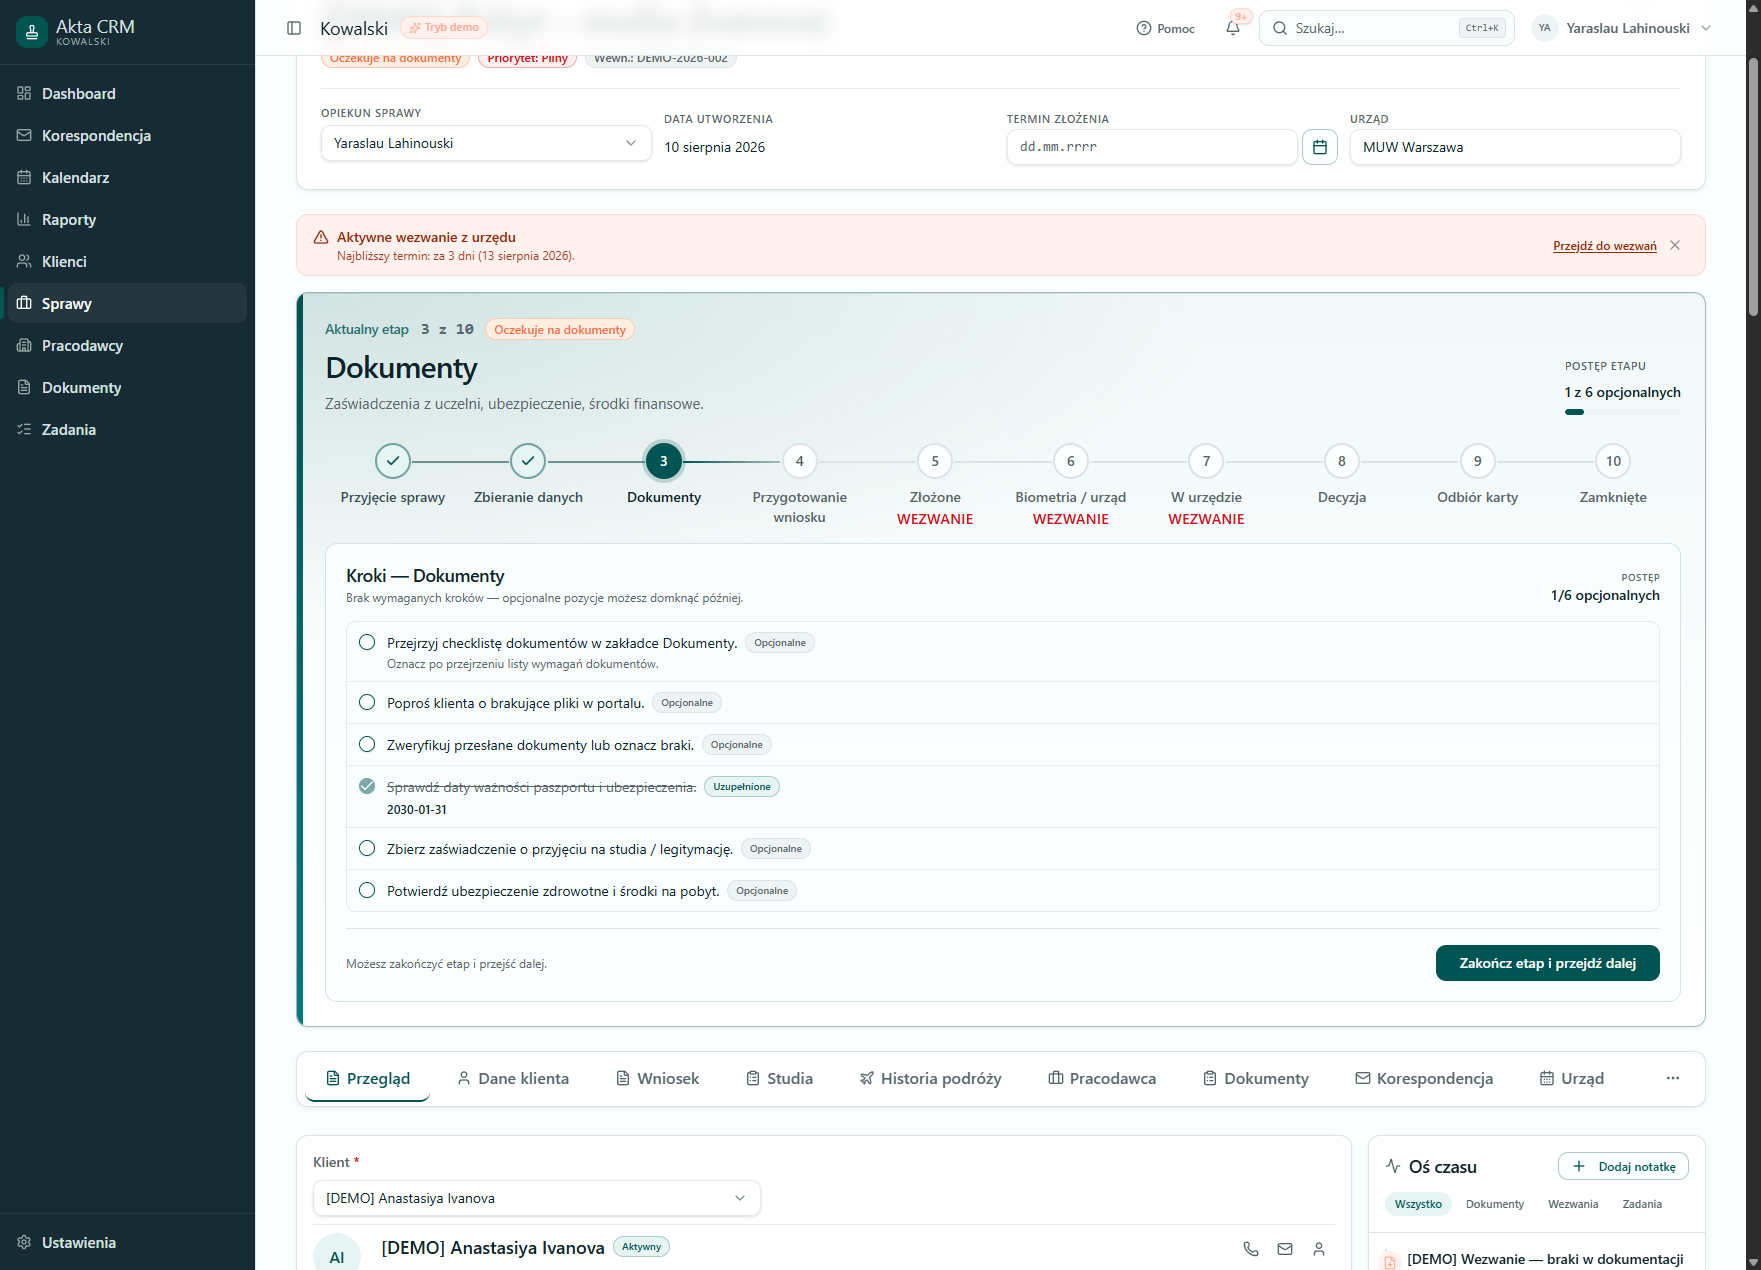Check 'Potwierdź ubezpieczenie zdrowotne' step
This screenshot has width=1761, height=1270.
(x=367, y=890)
